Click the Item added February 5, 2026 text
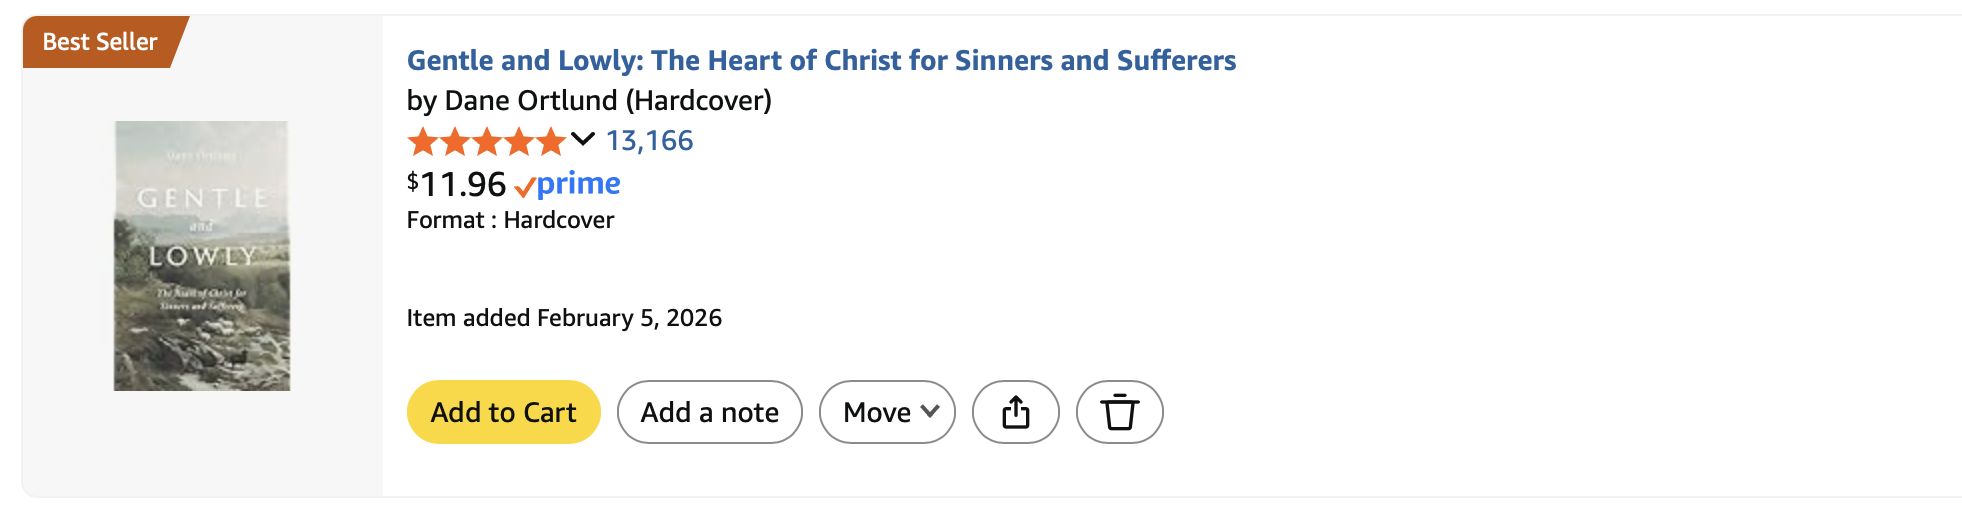Image resolution: width=1962 pixels, height=518 pixels. (564, 318)
